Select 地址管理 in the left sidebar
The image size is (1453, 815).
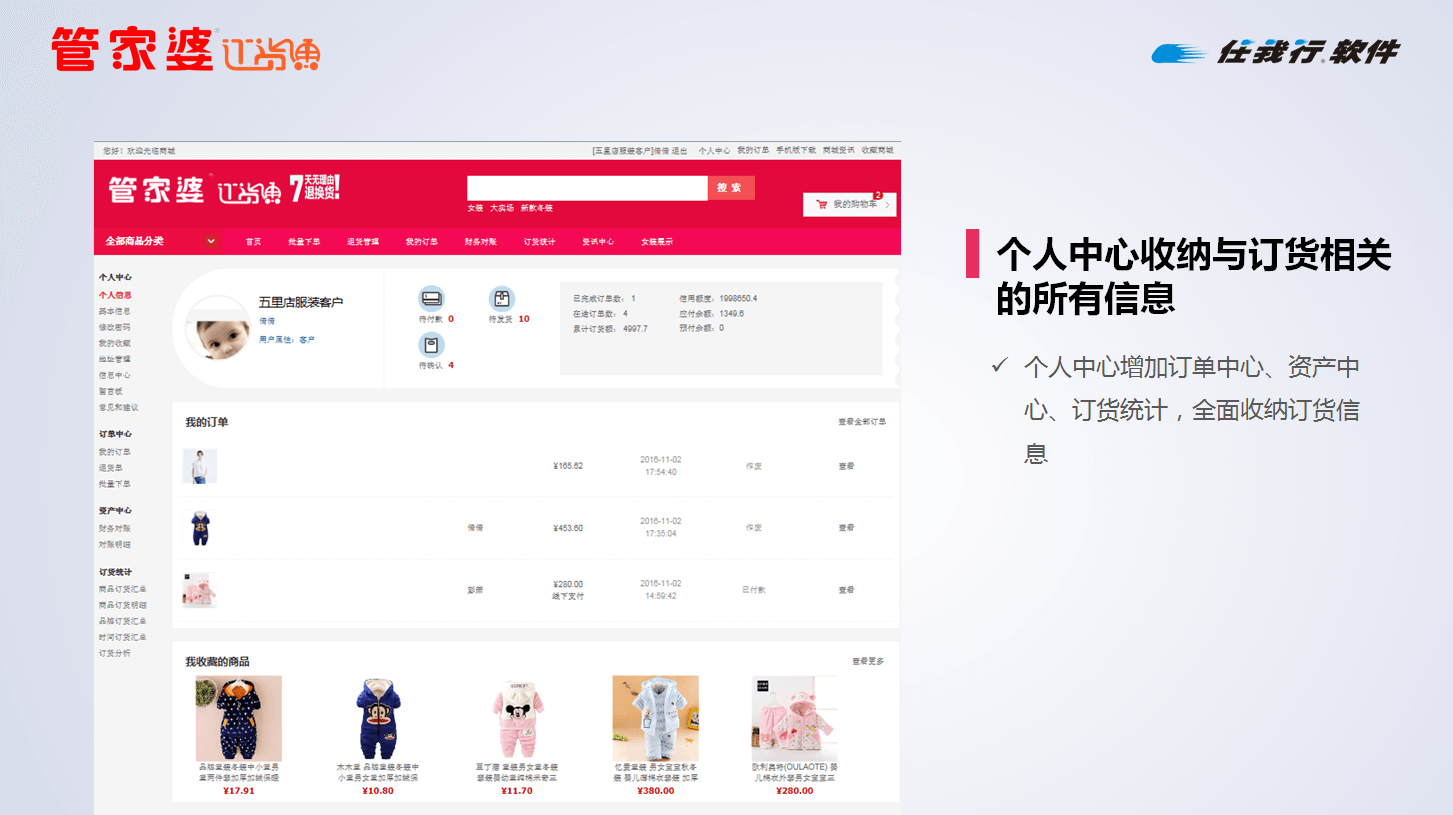point(114,359)
